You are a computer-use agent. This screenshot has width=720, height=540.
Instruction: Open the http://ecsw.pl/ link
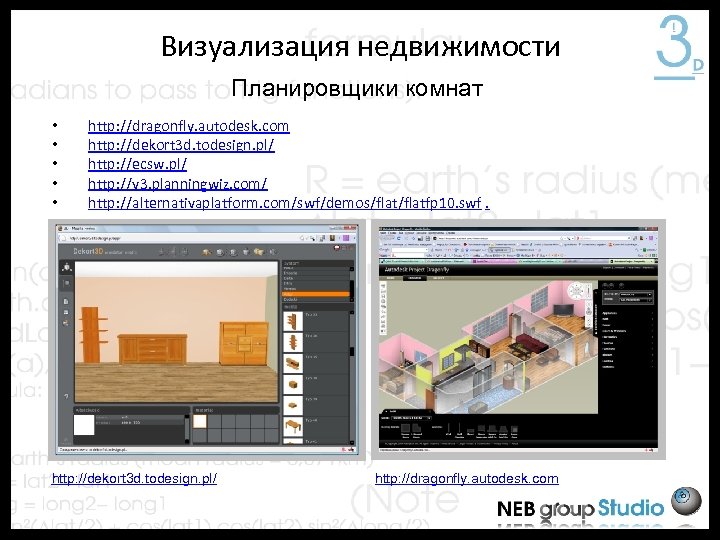pyautogui.click(x=137, y=164)
